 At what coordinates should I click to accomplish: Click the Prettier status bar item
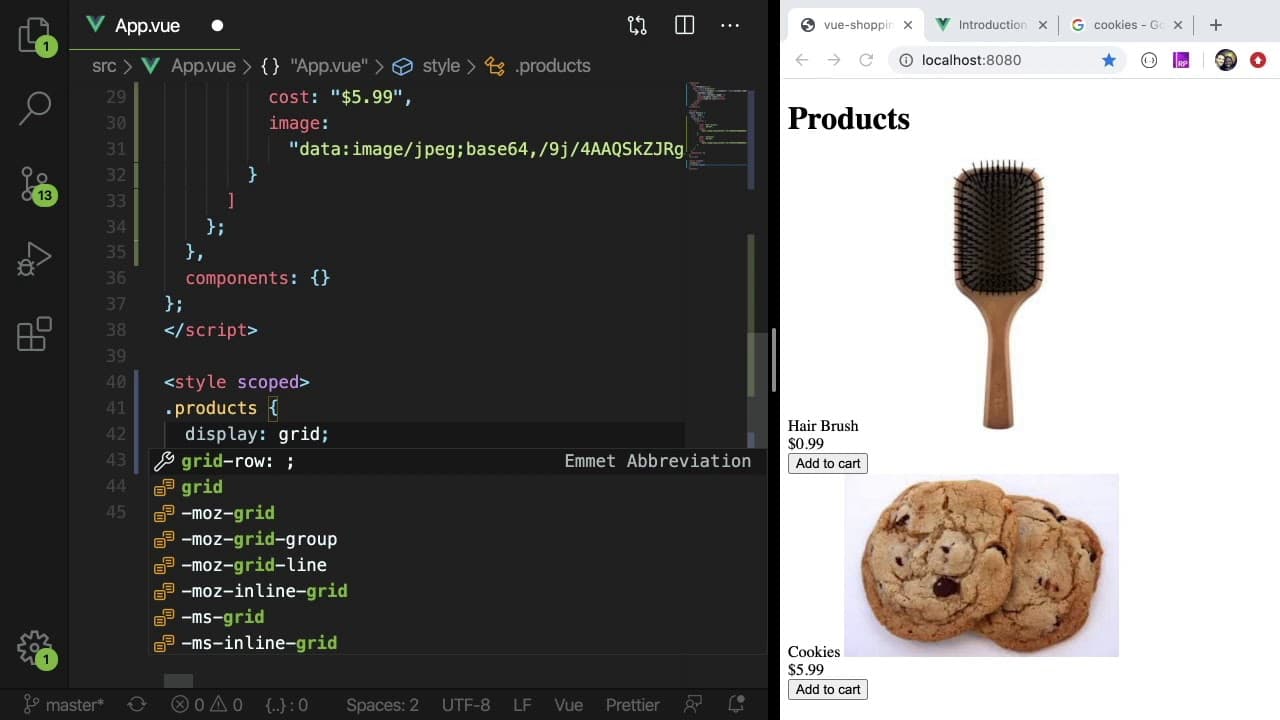click(x=632, y=705)
